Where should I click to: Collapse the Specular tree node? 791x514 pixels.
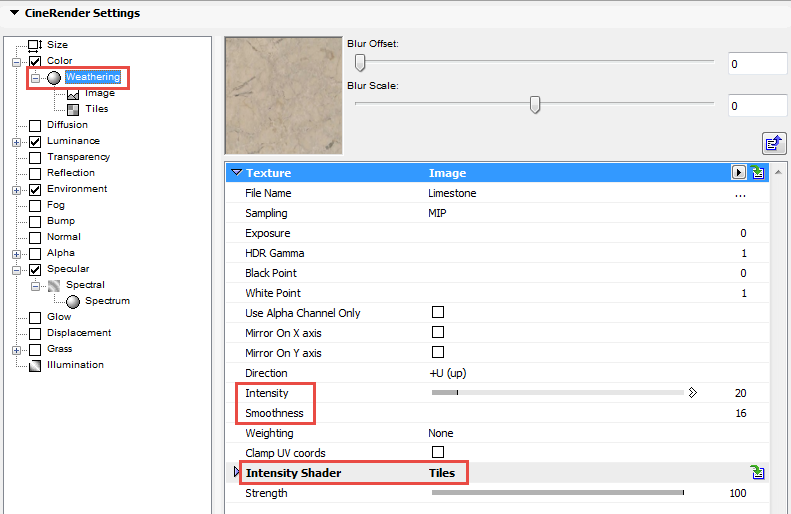click(x=16, y=270)
